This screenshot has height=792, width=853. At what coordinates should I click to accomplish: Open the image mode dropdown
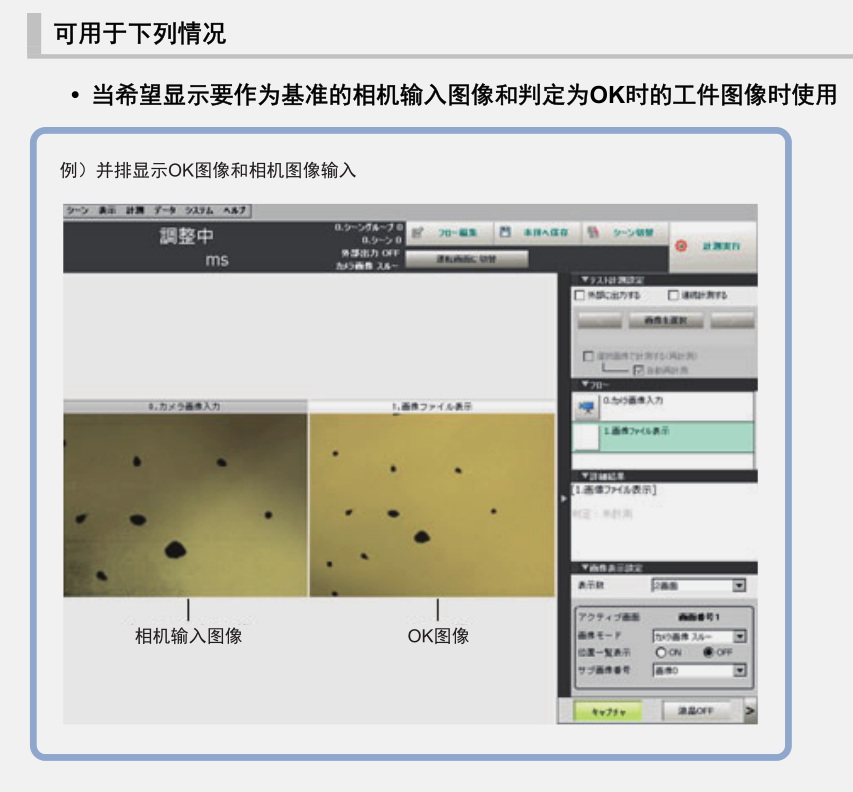click(x=699, y=636)
